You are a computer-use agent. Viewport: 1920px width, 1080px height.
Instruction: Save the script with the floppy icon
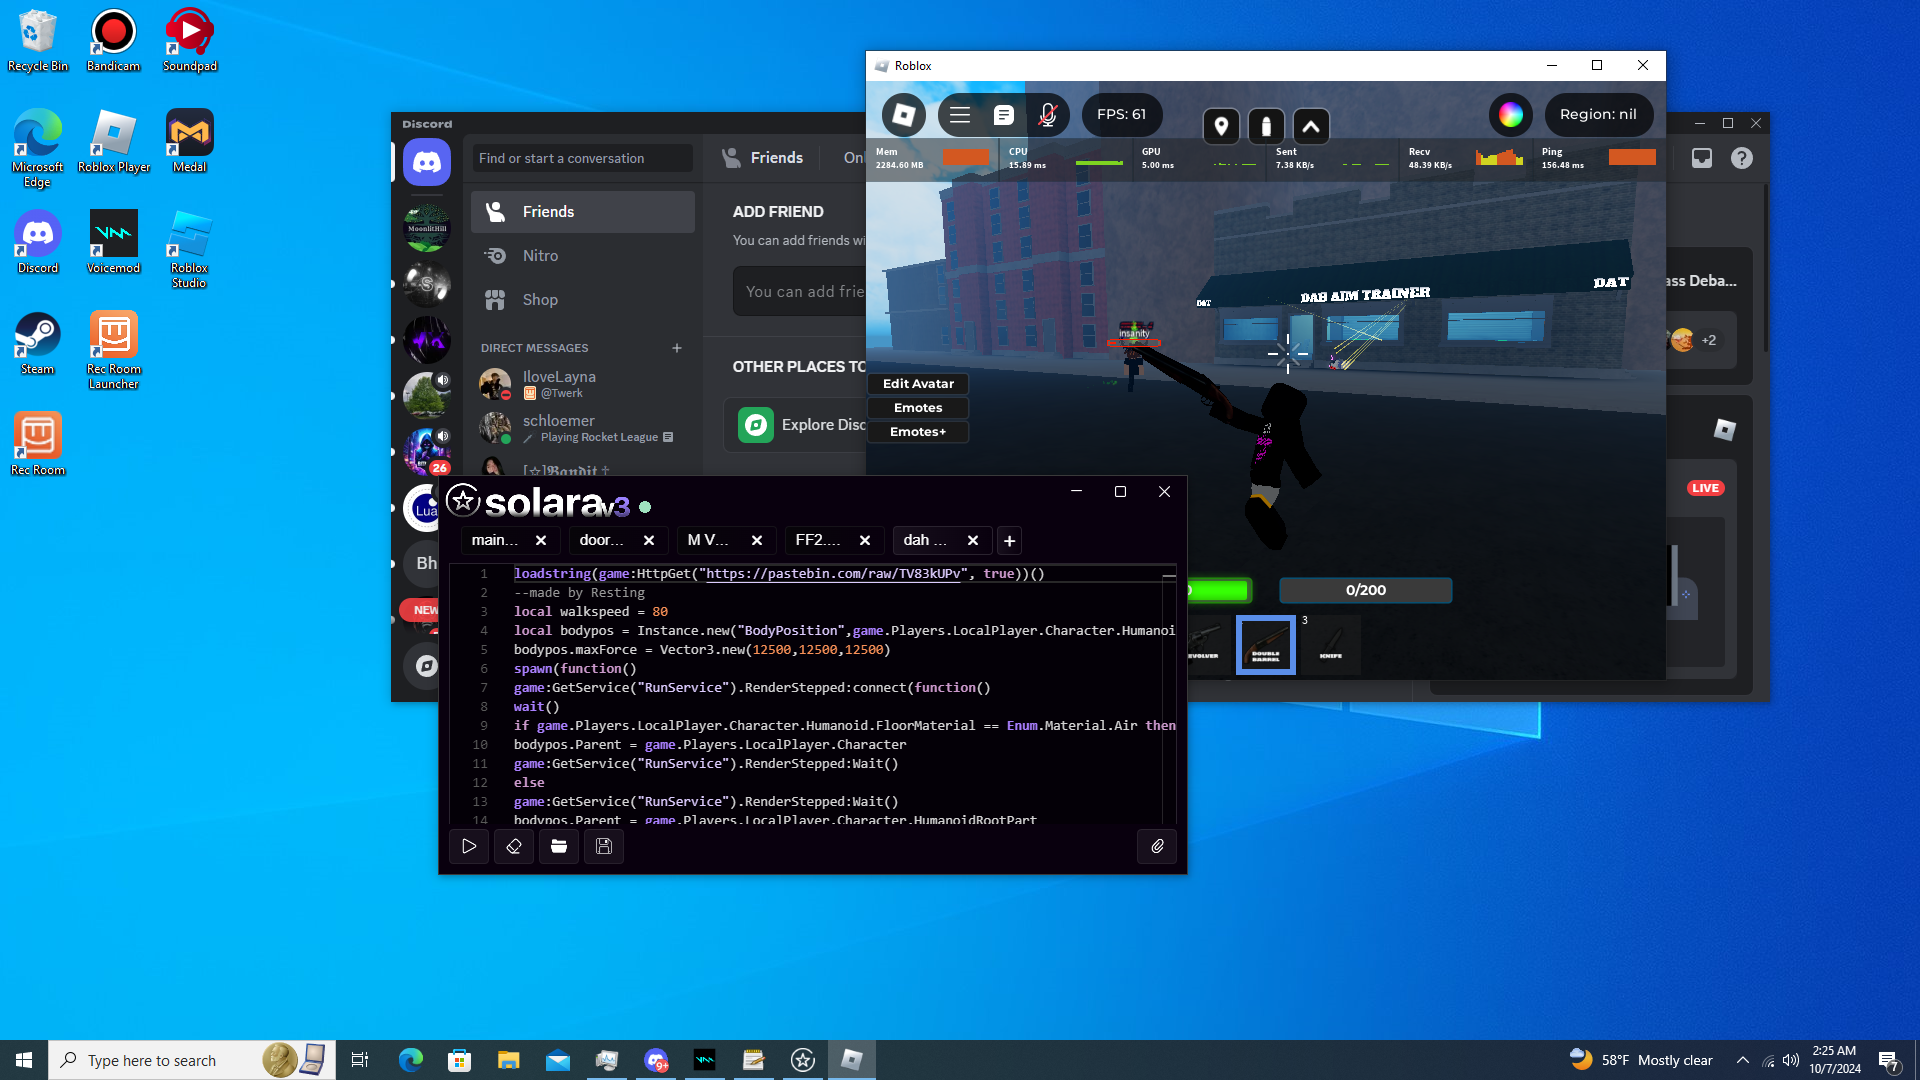604,846
